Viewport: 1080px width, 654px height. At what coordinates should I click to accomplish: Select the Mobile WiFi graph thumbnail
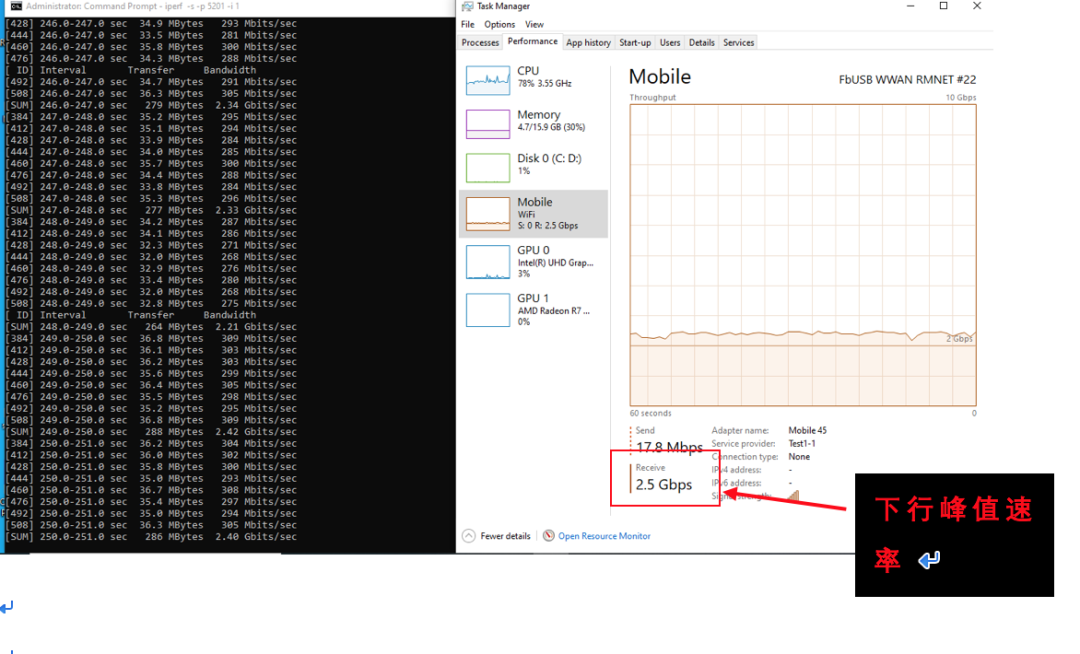tap(488, 213)
